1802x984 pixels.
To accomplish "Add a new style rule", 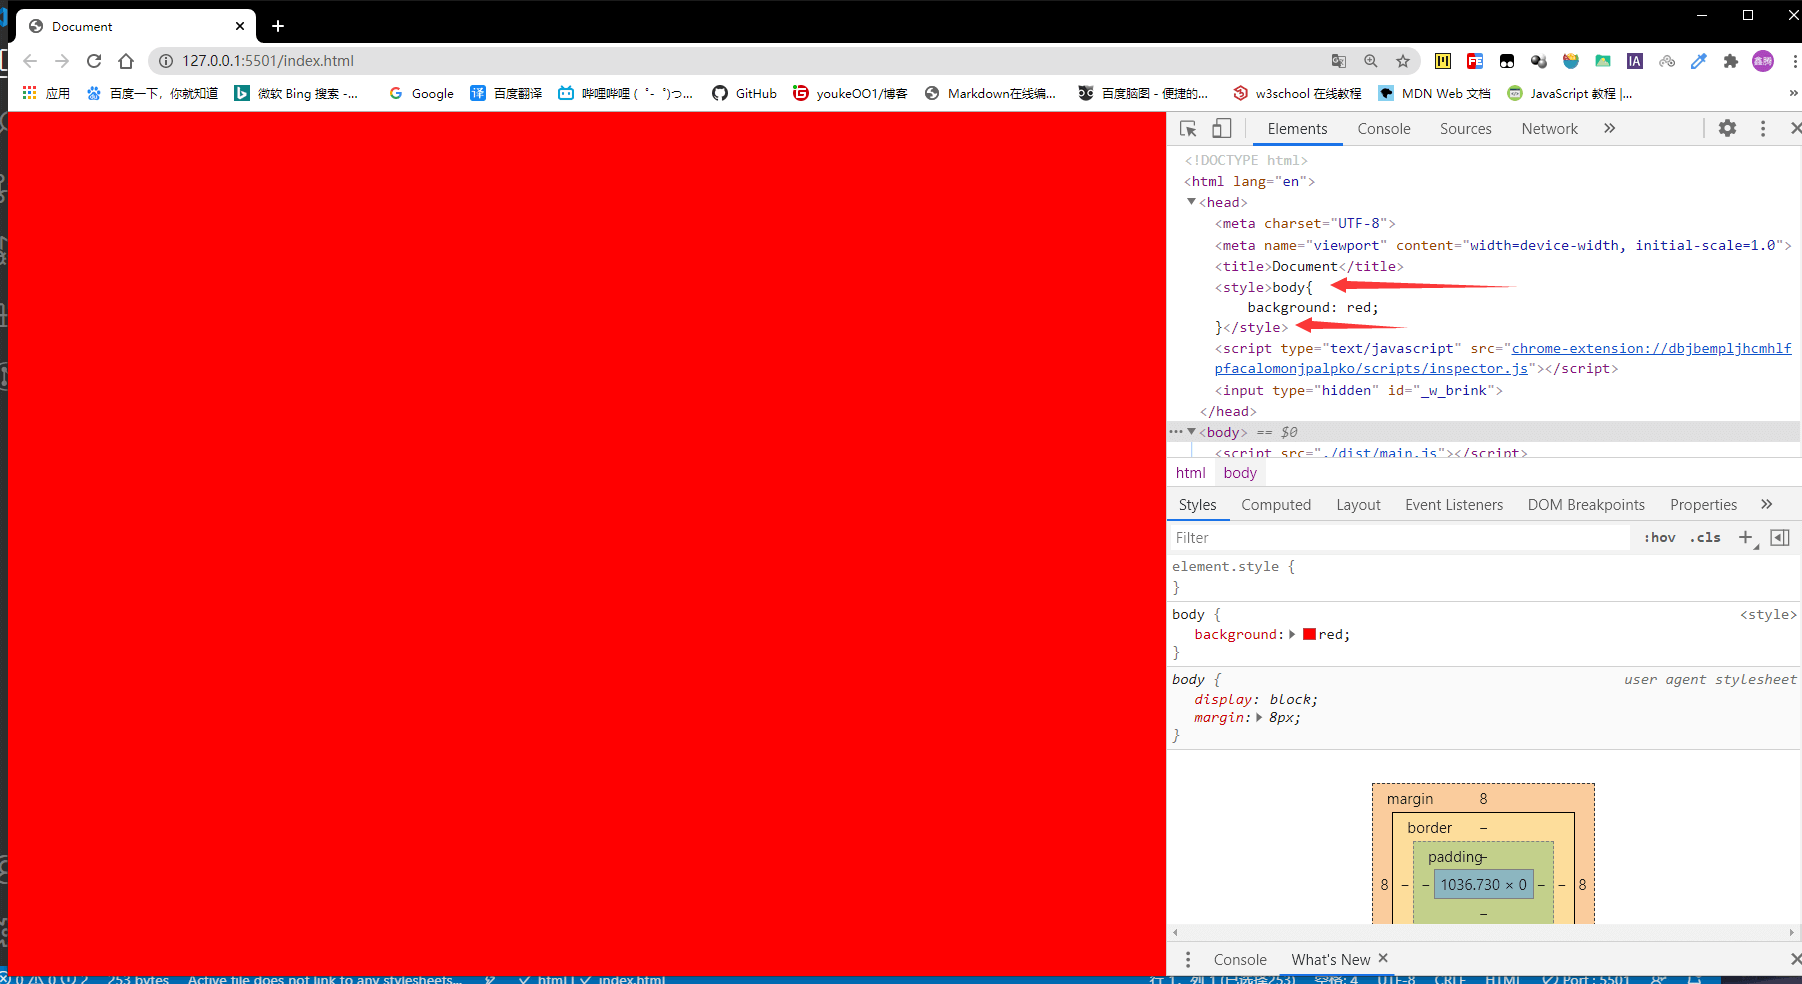I will [x=1746, y=538].
